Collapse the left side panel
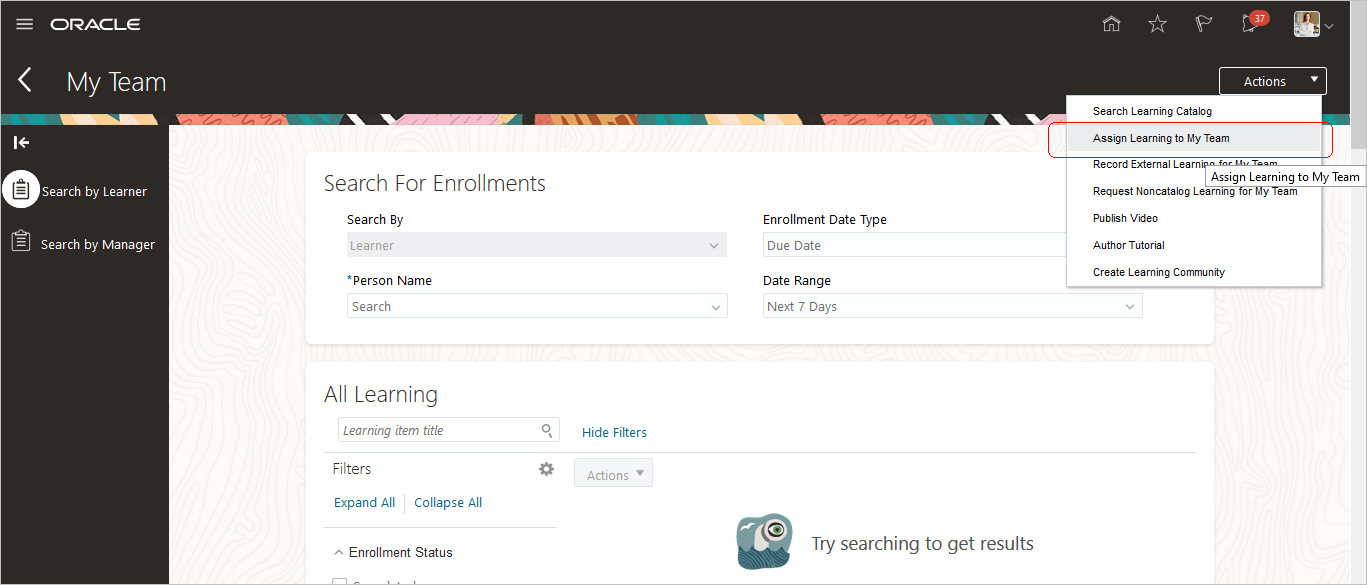The image size is (1367, 585). coord(21,142)
